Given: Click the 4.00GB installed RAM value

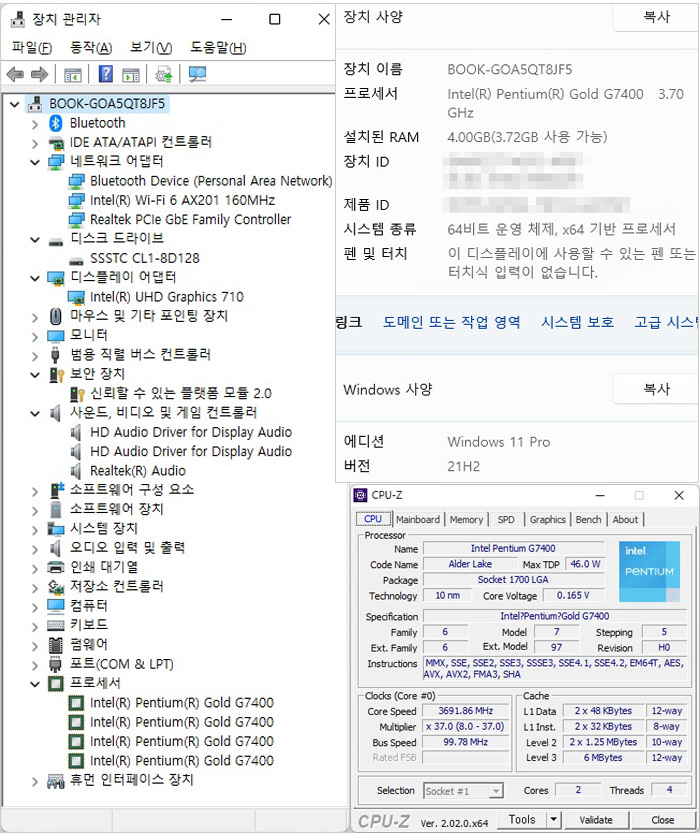Looking at the screenshot, I should tap(527, 138).
